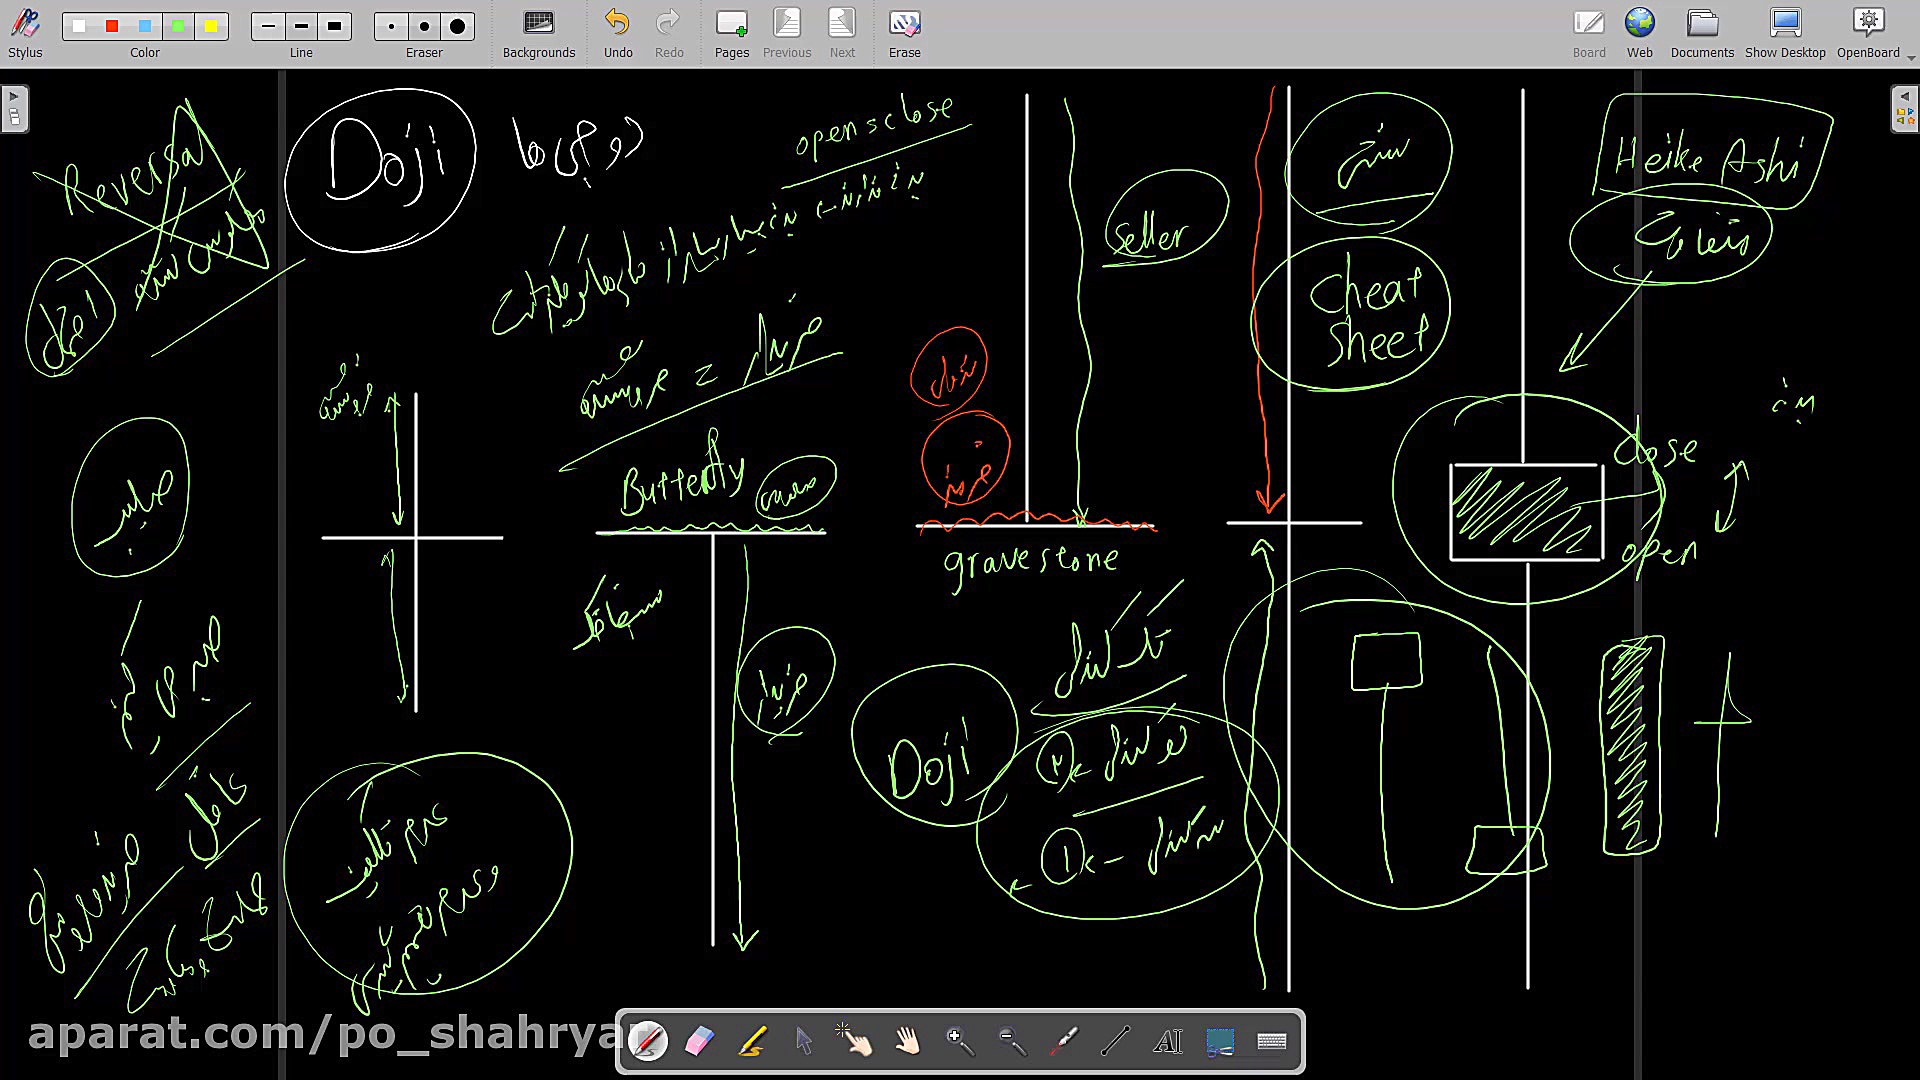Switch to Web mode
The height and width of the screenshot is (1080, 1920).
tap(1639, 33)
